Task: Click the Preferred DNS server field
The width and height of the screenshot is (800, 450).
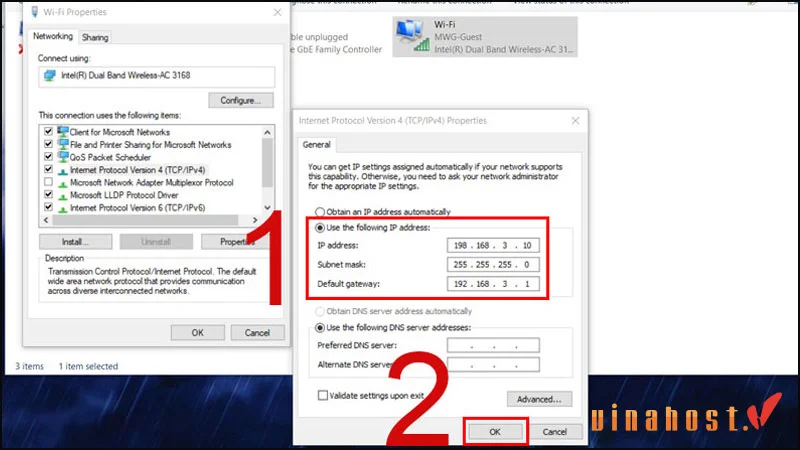Action: [x=493, y=345]
